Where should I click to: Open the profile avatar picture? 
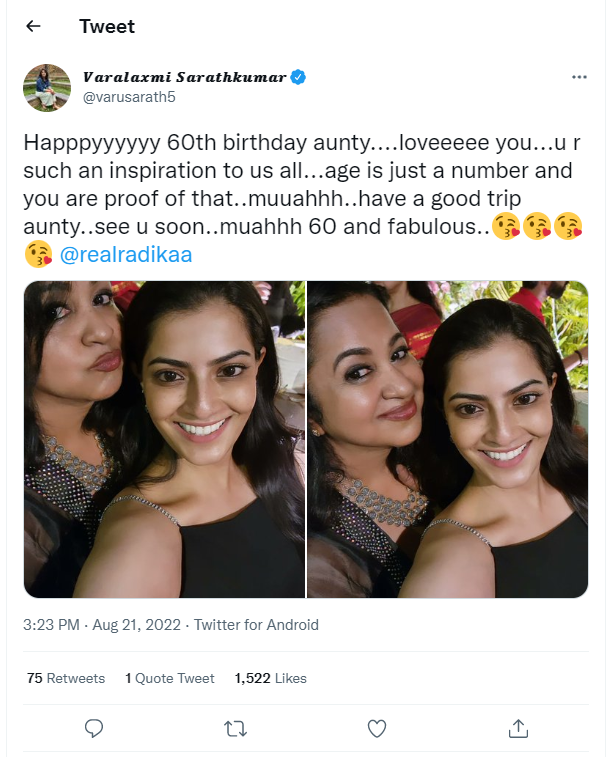pyautogui.click(x=47, y=87)
